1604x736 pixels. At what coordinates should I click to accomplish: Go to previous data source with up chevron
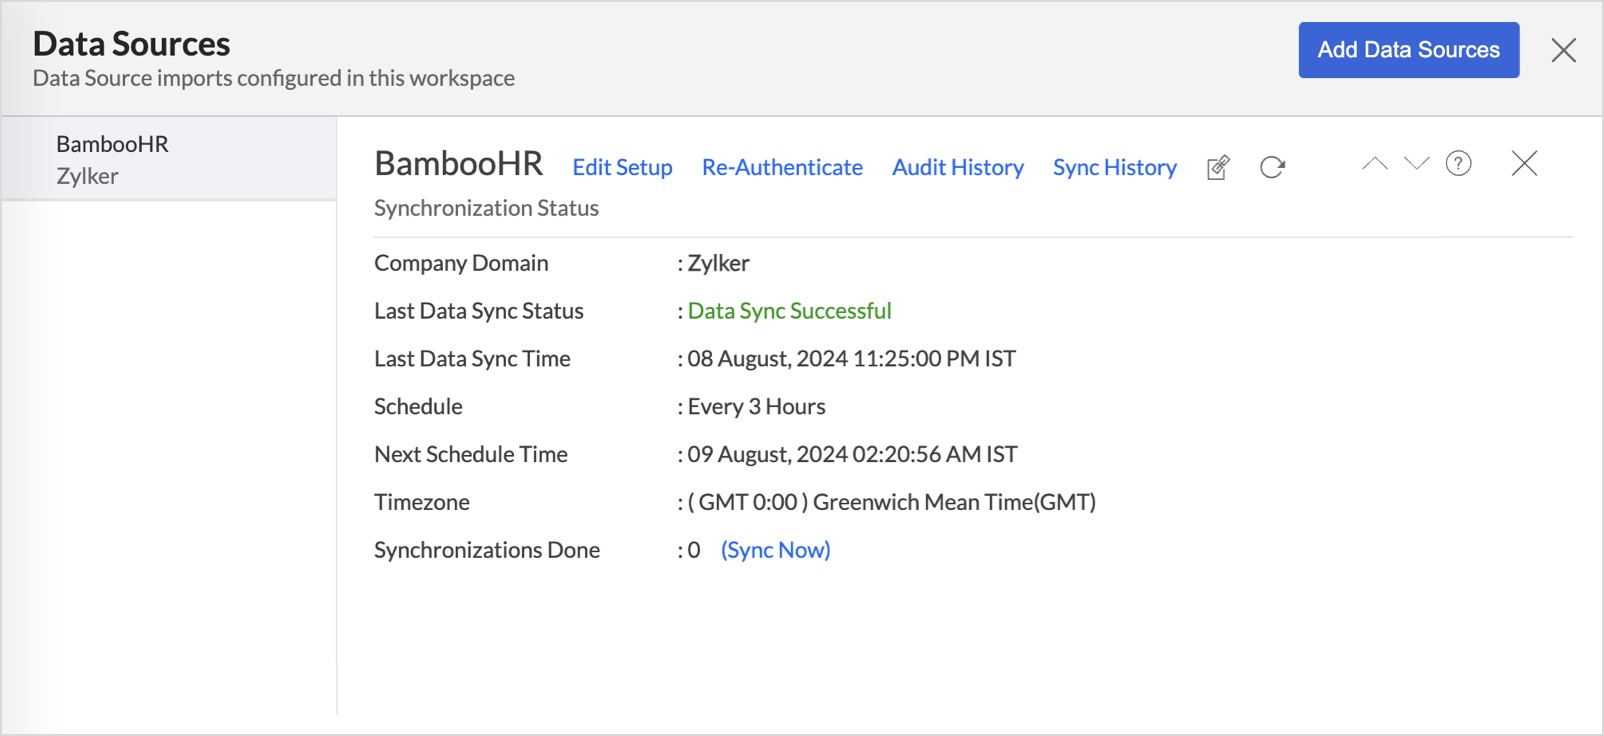[x=1375, y=163]
